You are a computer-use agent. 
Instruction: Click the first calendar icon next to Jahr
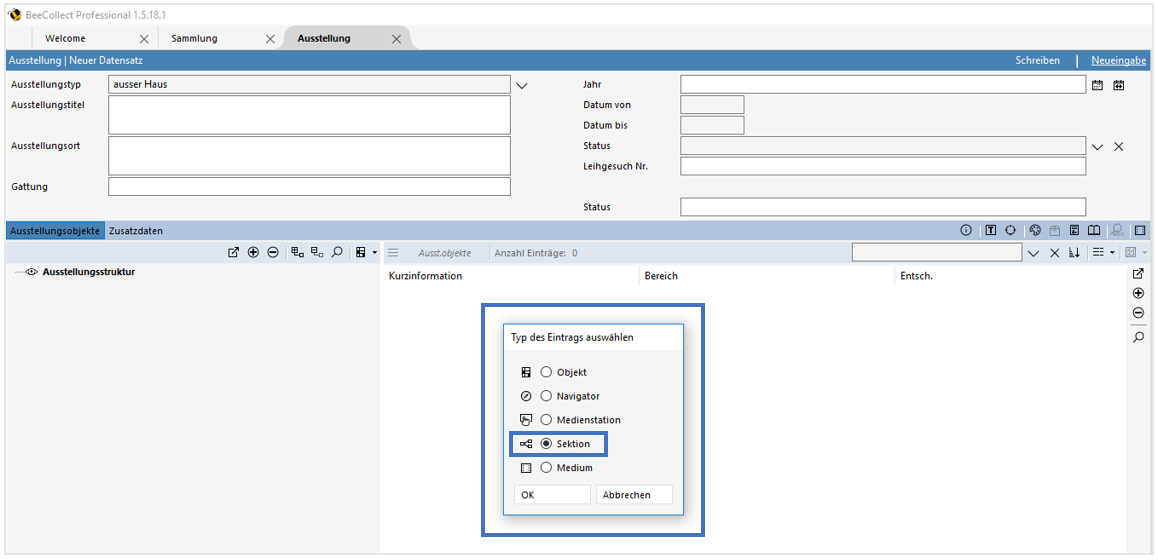[x=1098, y=86]
